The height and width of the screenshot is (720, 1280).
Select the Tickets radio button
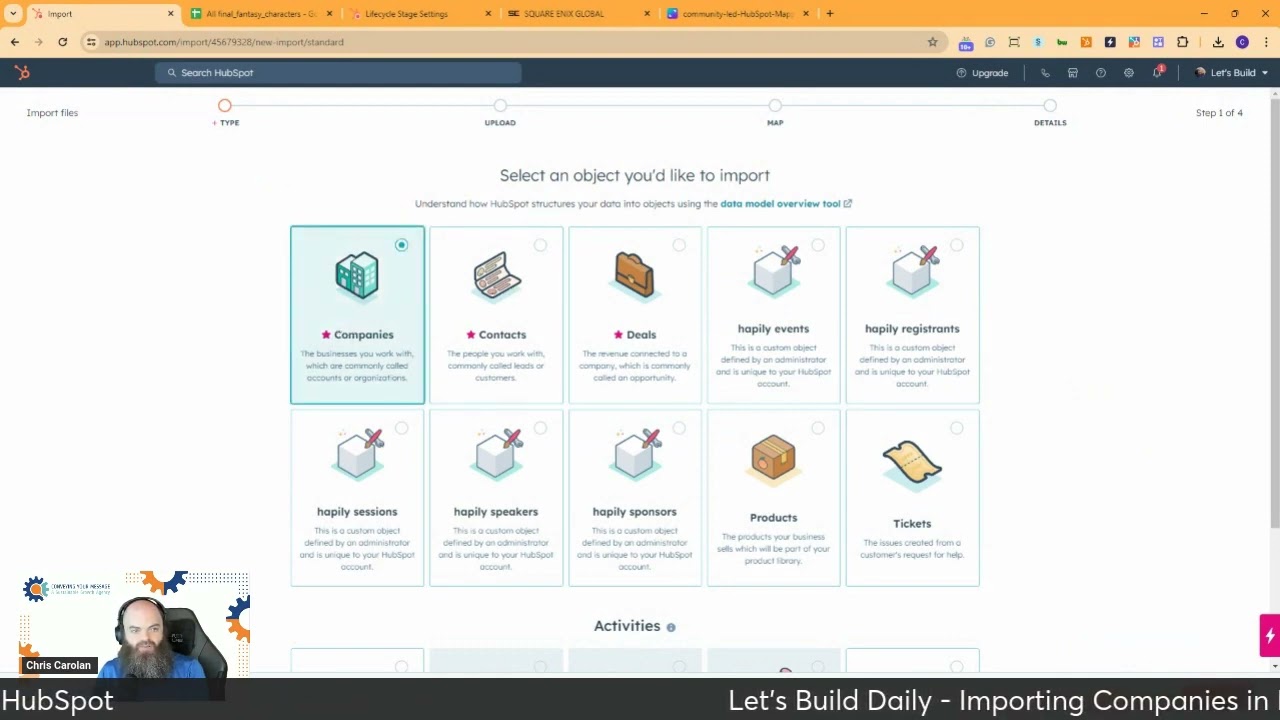[x=957, y=428]
